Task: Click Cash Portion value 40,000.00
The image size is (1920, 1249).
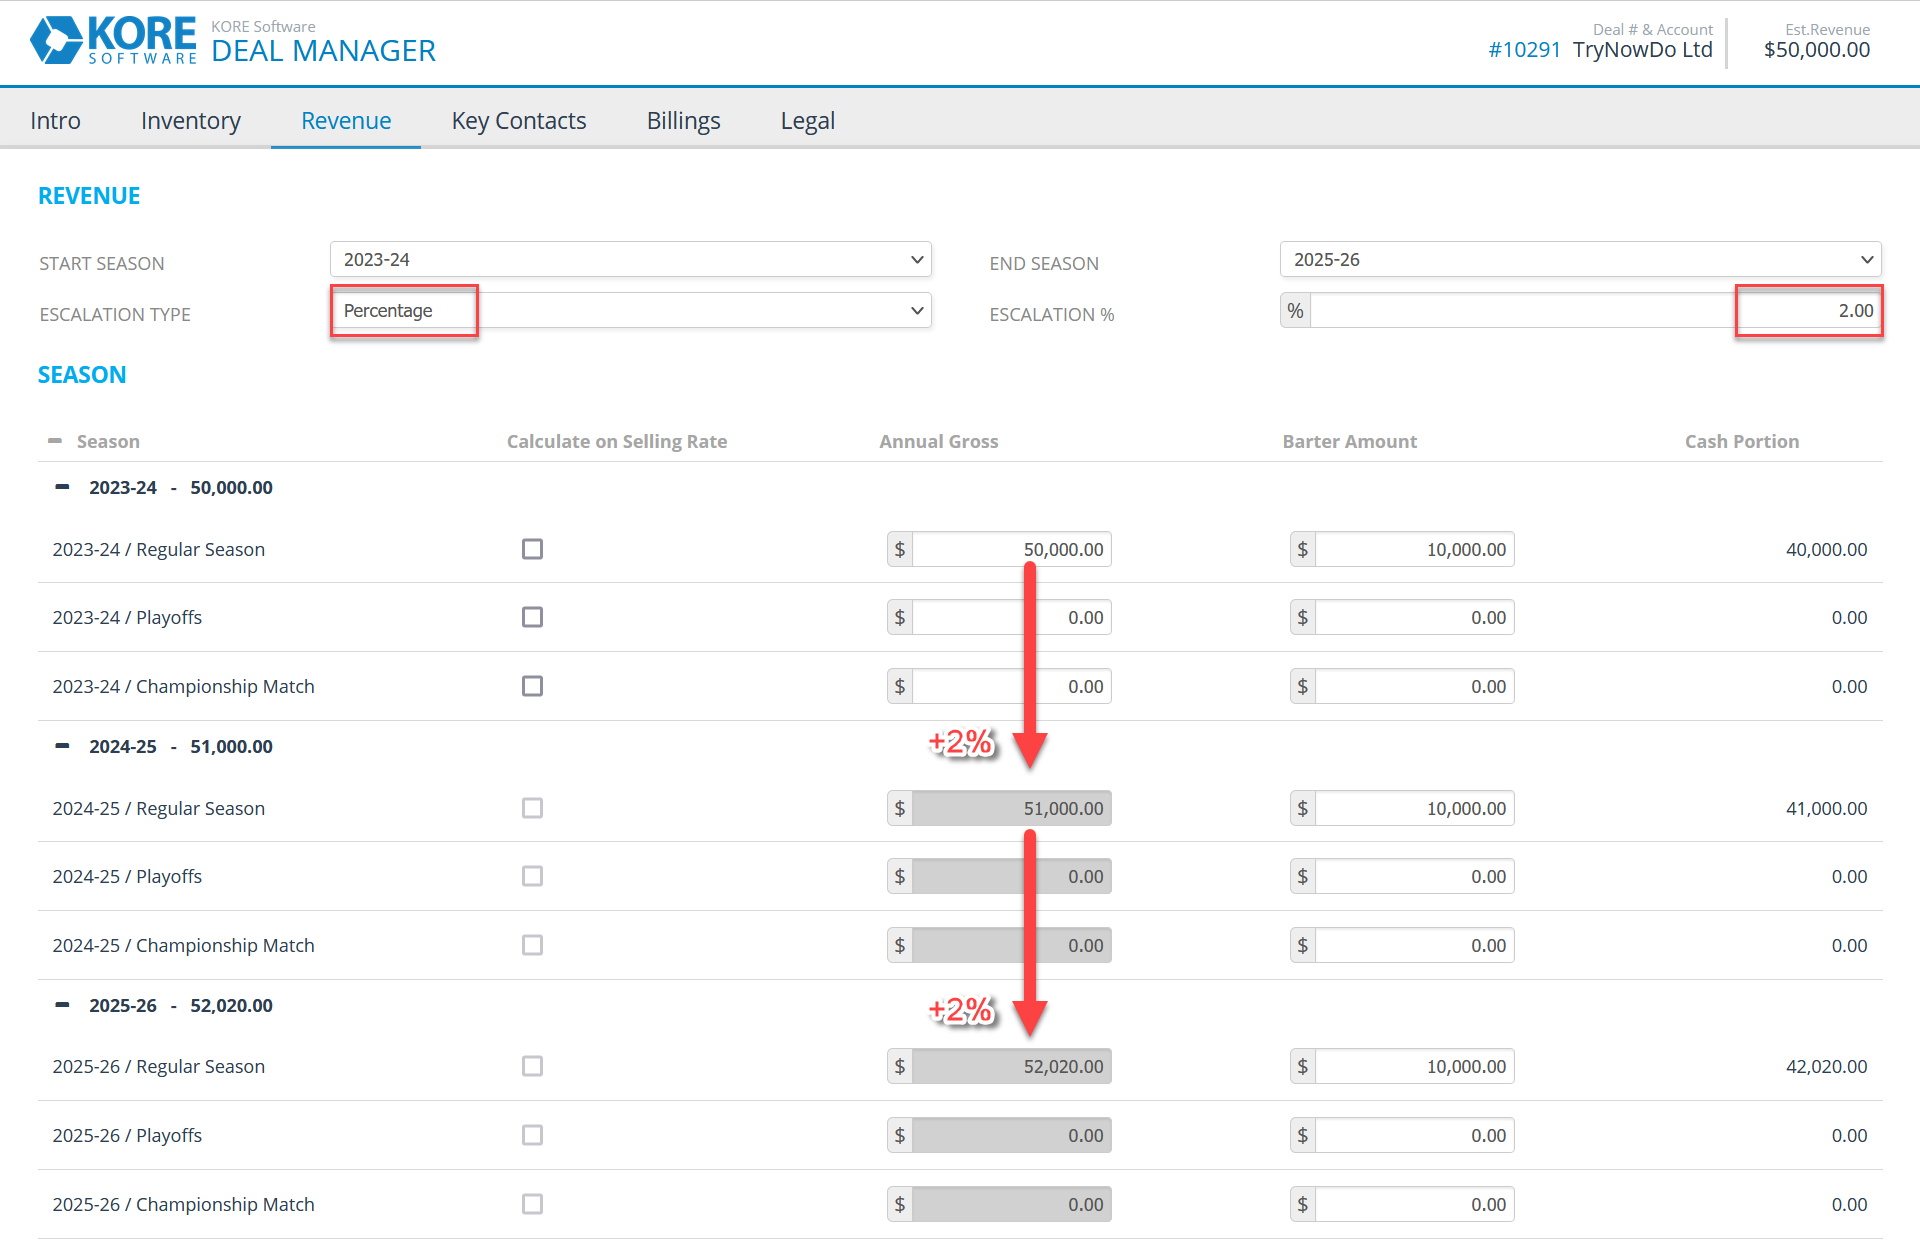Action: pyautogui.click(x=1826, y=549)
